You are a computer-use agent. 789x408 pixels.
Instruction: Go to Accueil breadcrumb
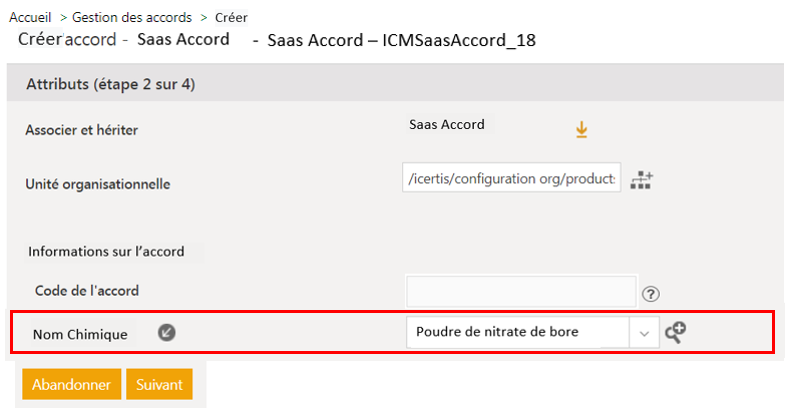coord(30,17)
